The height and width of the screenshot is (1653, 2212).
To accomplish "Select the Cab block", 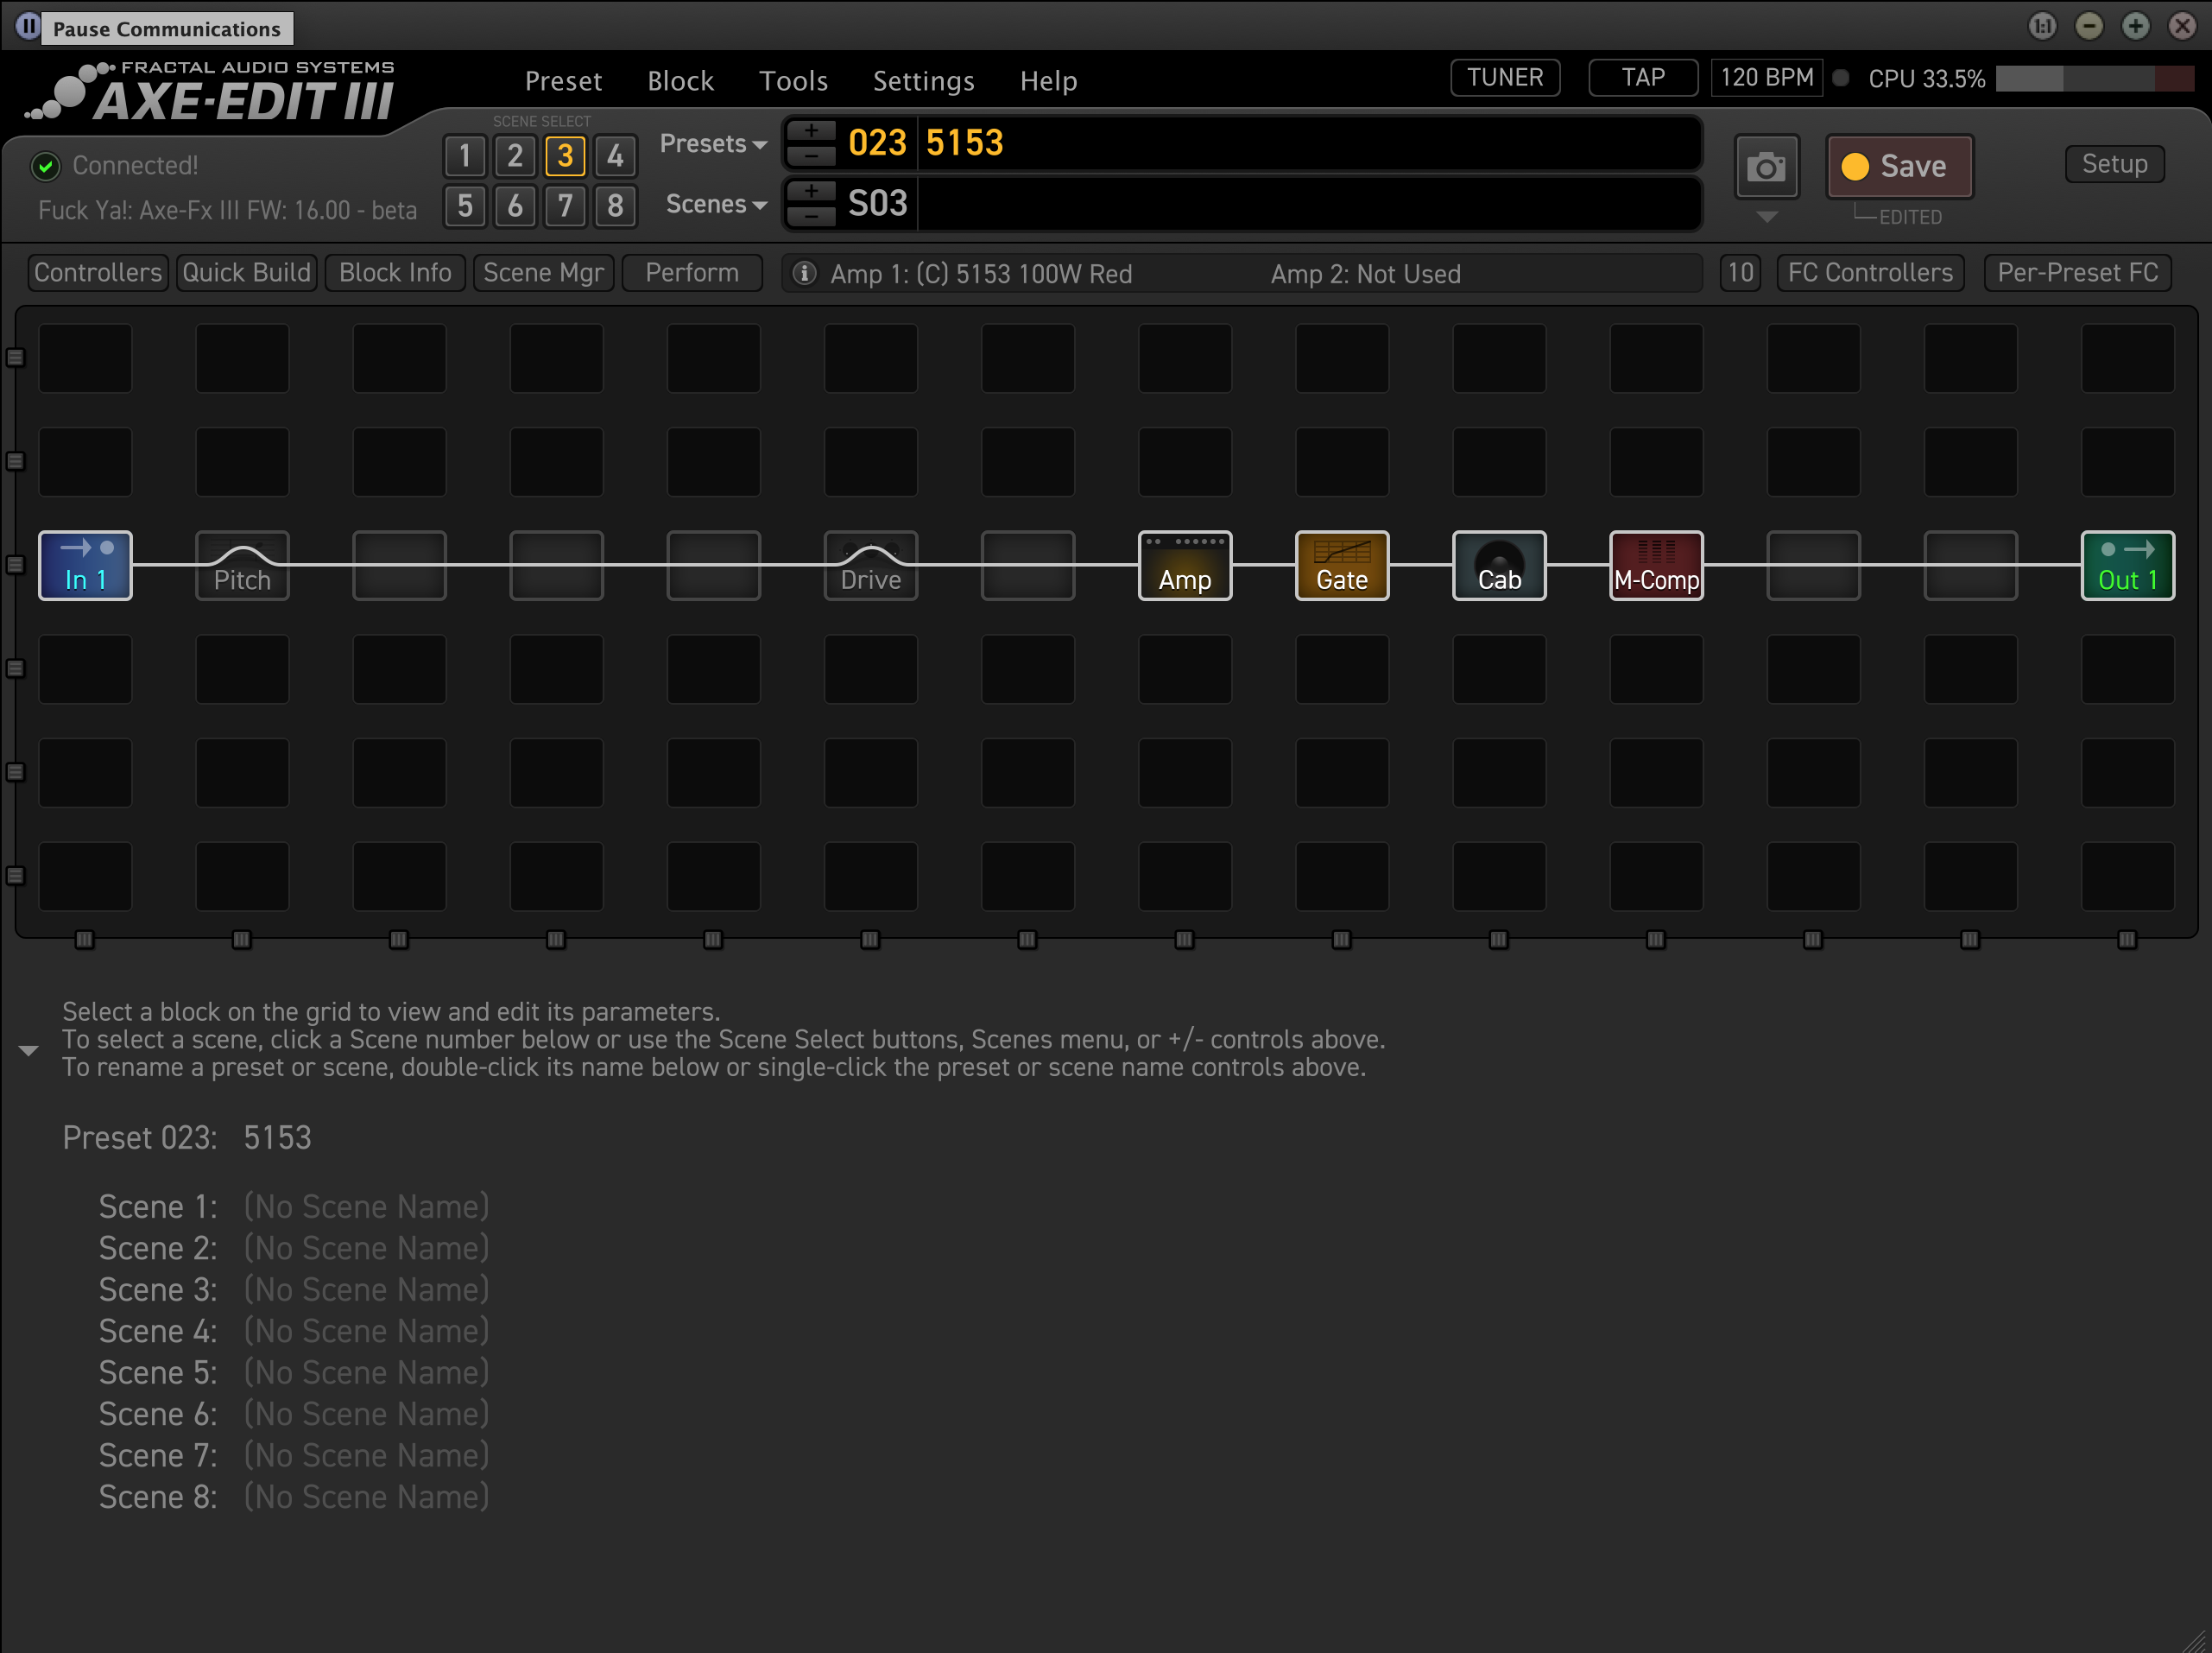I will 1499,565.
